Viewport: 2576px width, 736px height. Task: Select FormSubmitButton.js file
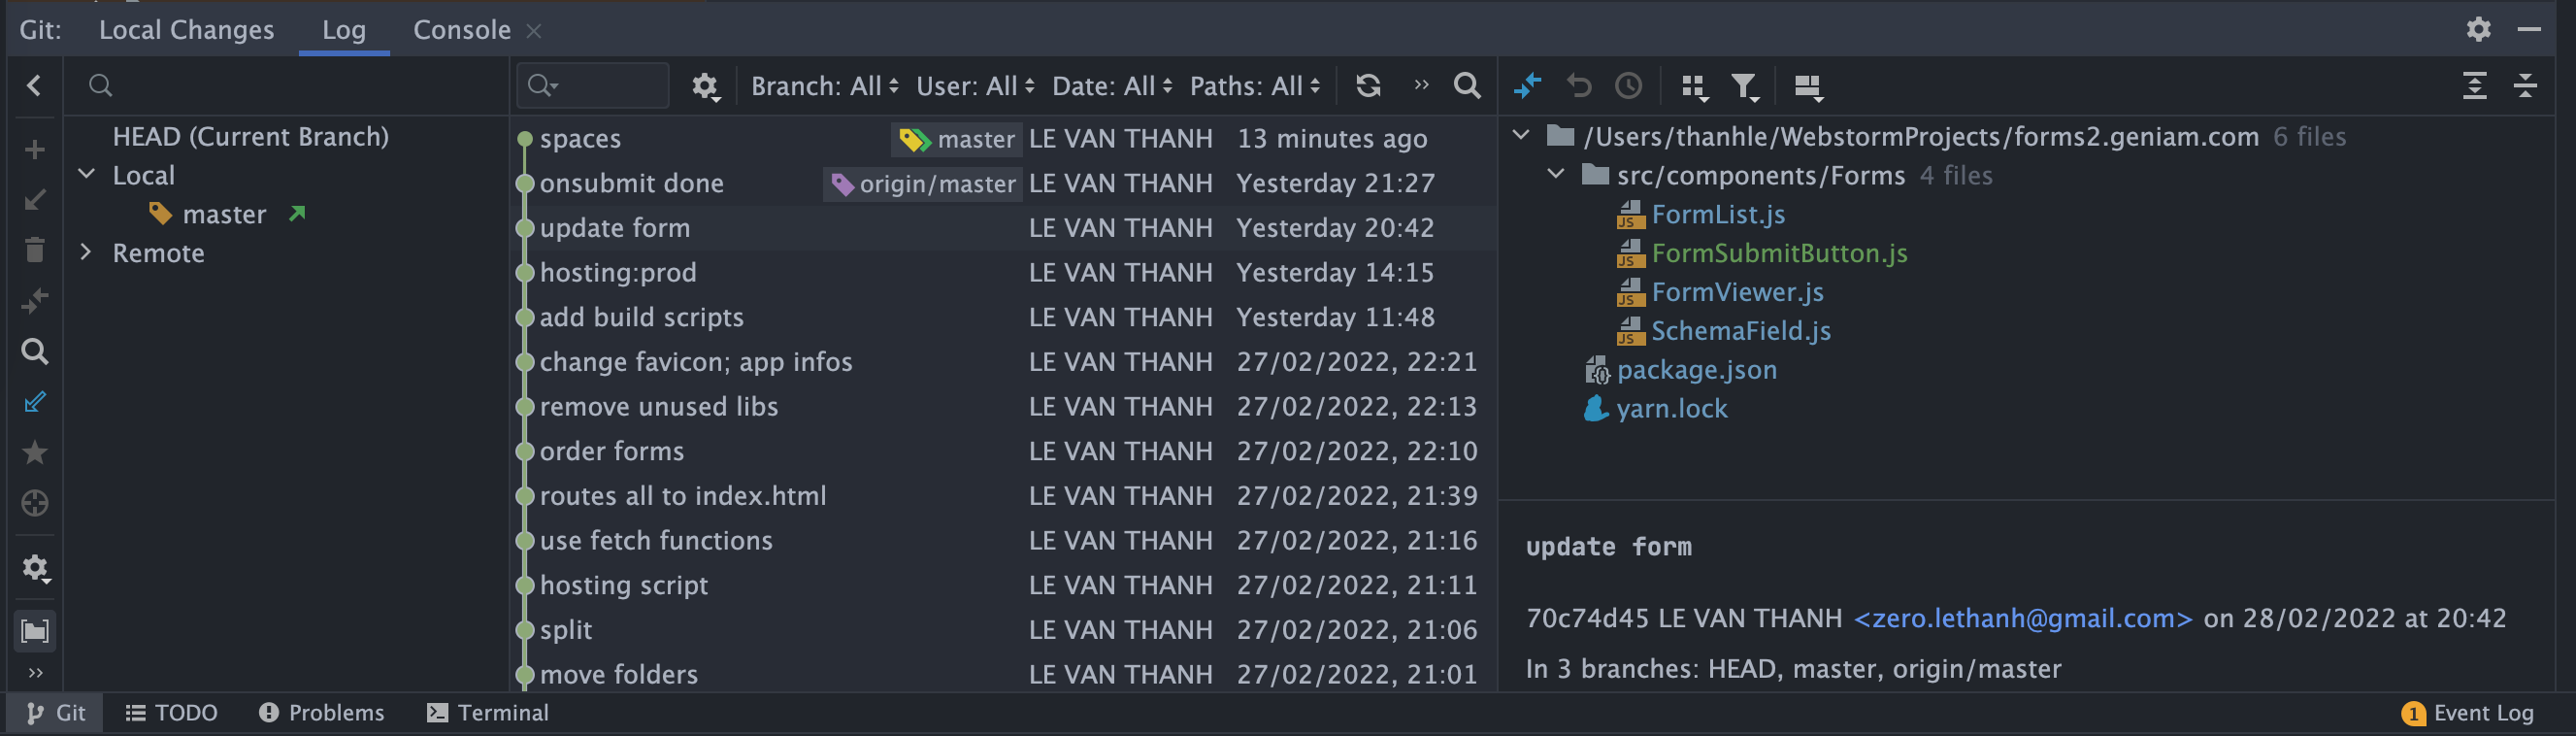point(1779,253)
